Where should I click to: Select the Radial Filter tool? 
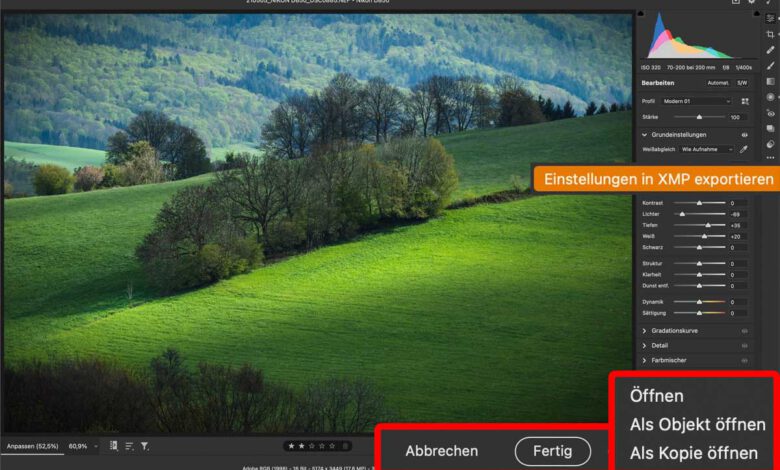771,97
